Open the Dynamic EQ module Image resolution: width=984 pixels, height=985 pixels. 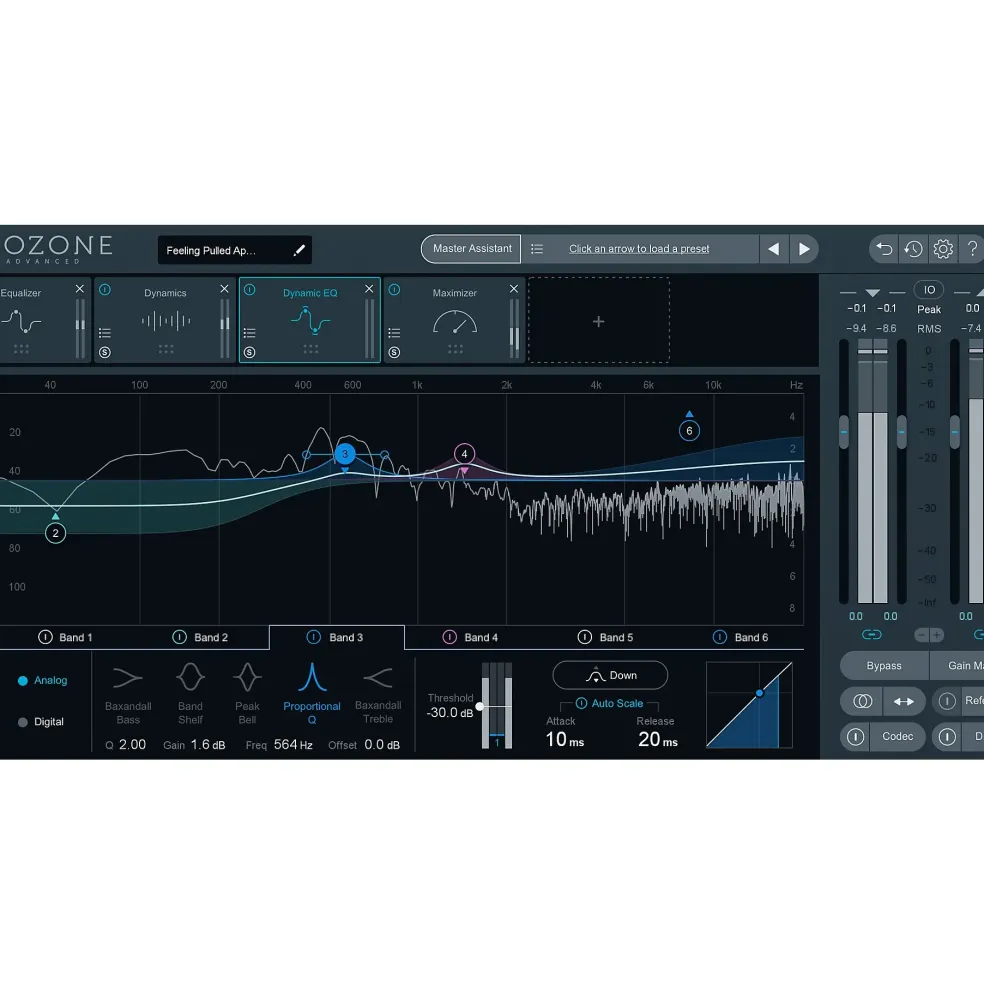point(310,320)
